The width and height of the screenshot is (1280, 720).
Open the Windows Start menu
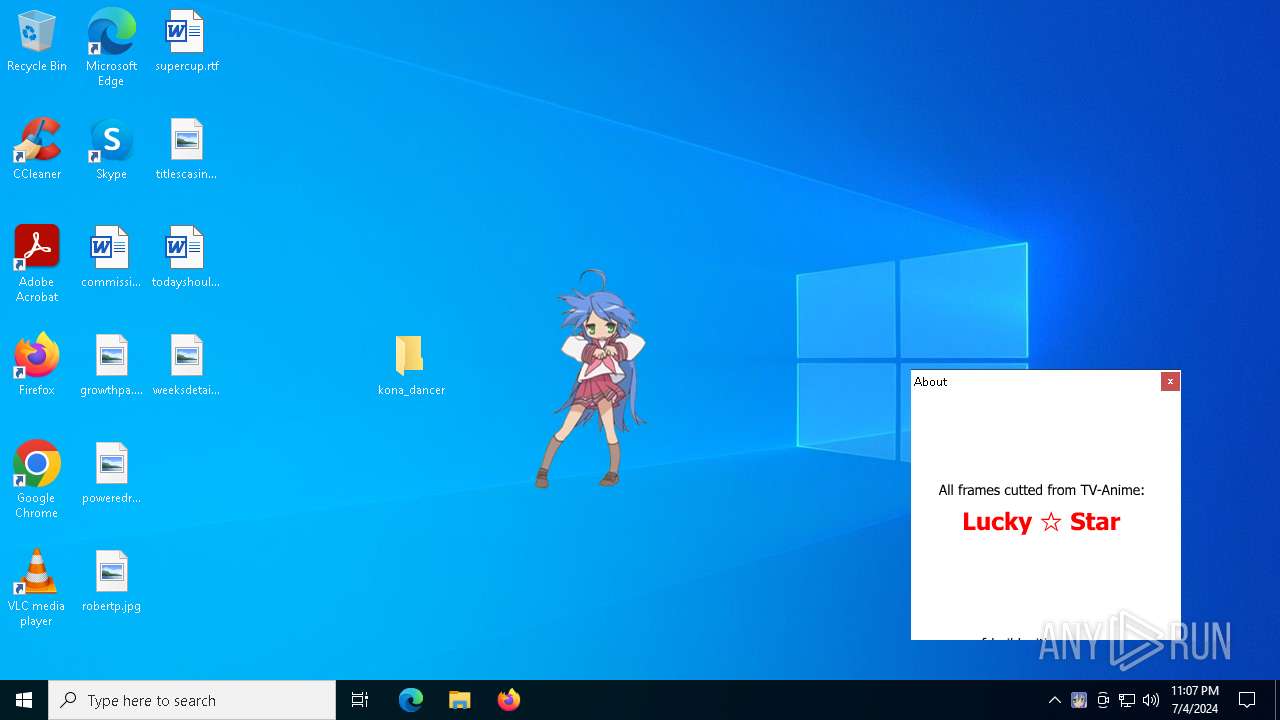tap(24, 700)
